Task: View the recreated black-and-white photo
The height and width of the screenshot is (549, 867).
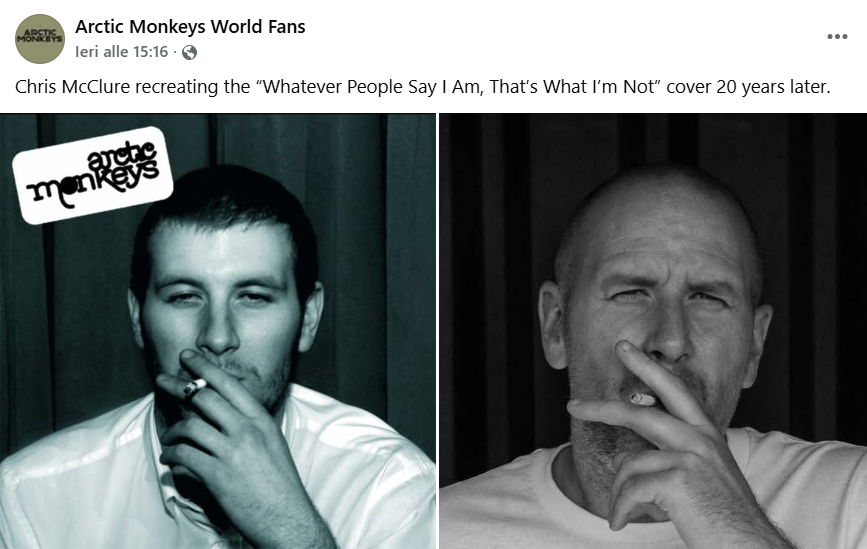Action: point(653,331)
